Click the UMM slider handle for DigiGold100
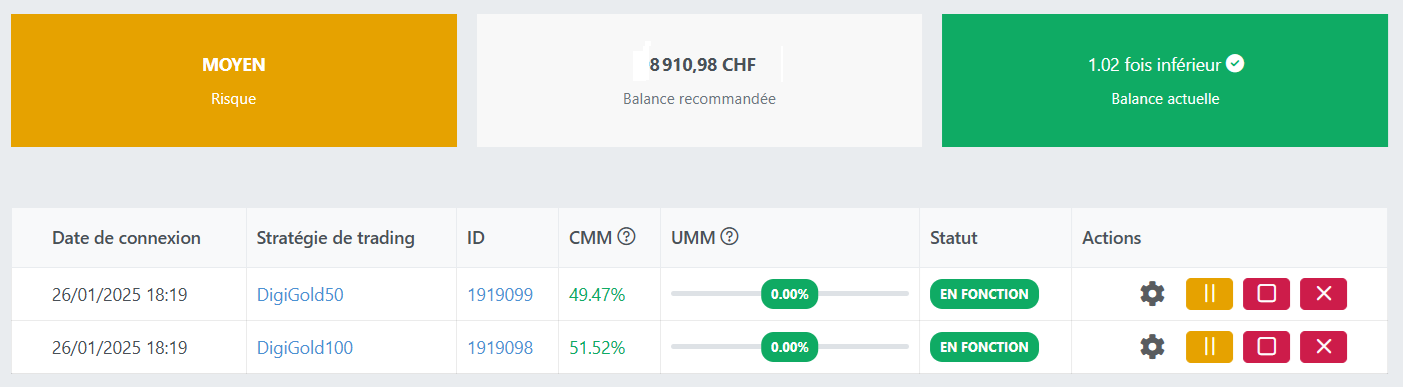The width and height of the screenshot is (1403, 387). pyautogui.click(x=789, y=347)
